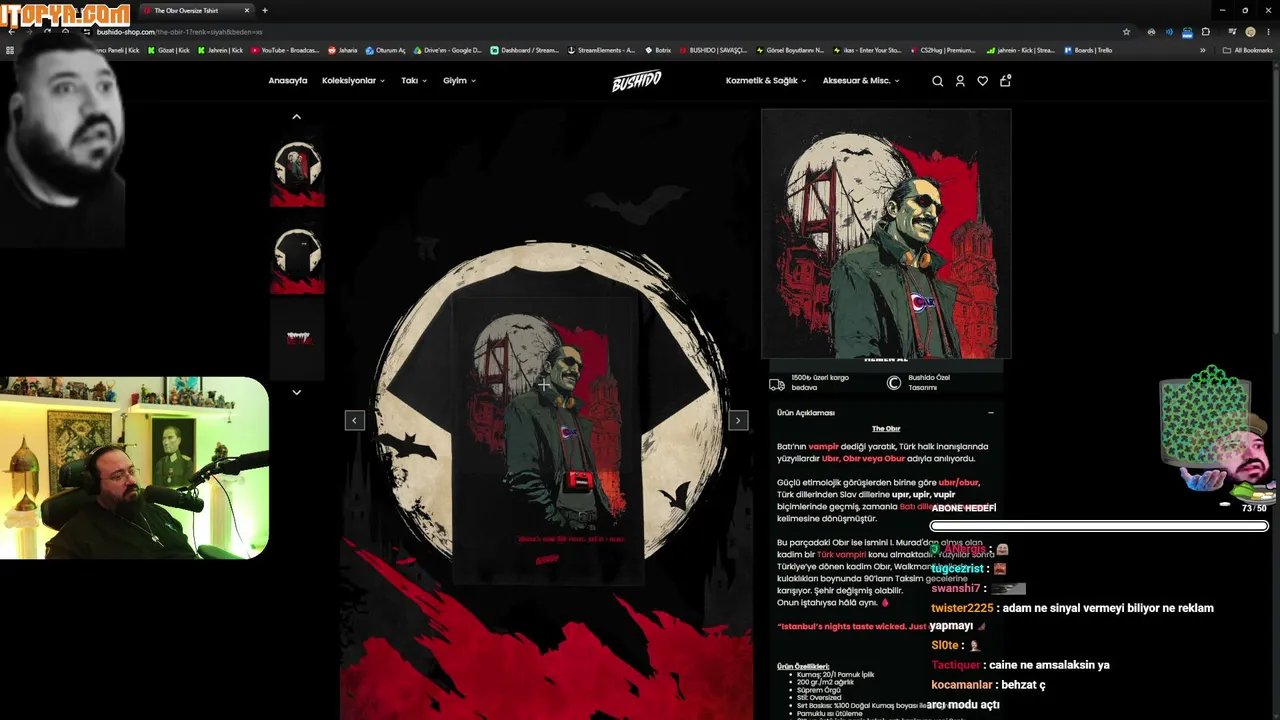Click the Bushido Özel Tasarımı copyright icon
The image size is (1280, 720).
pos(894,383)
